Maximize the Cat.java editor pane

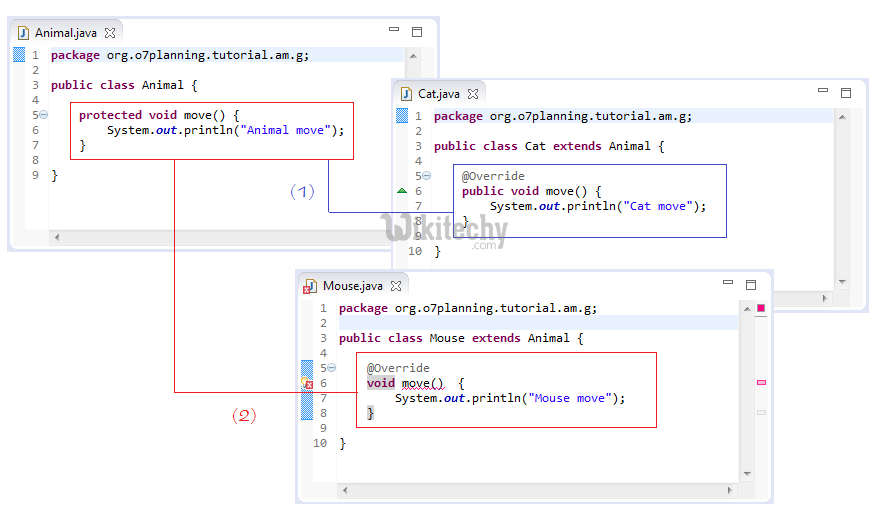pyautogui.click(x=845, y=93)
